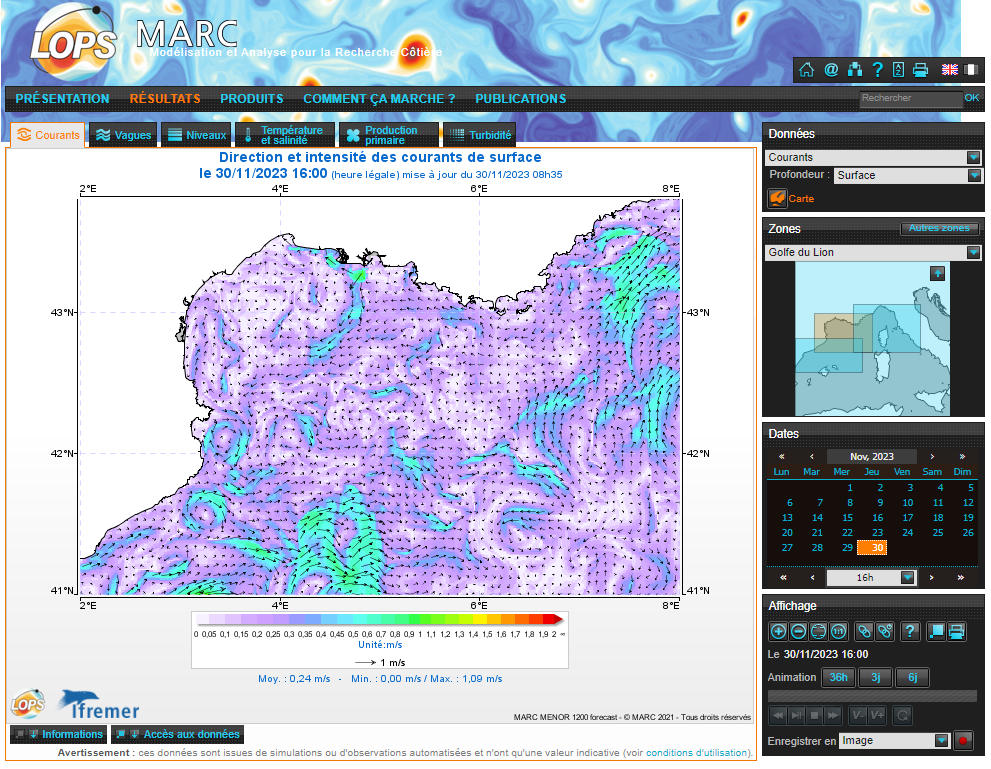Toggle the contrast switch beside the flag

point(970,69)
